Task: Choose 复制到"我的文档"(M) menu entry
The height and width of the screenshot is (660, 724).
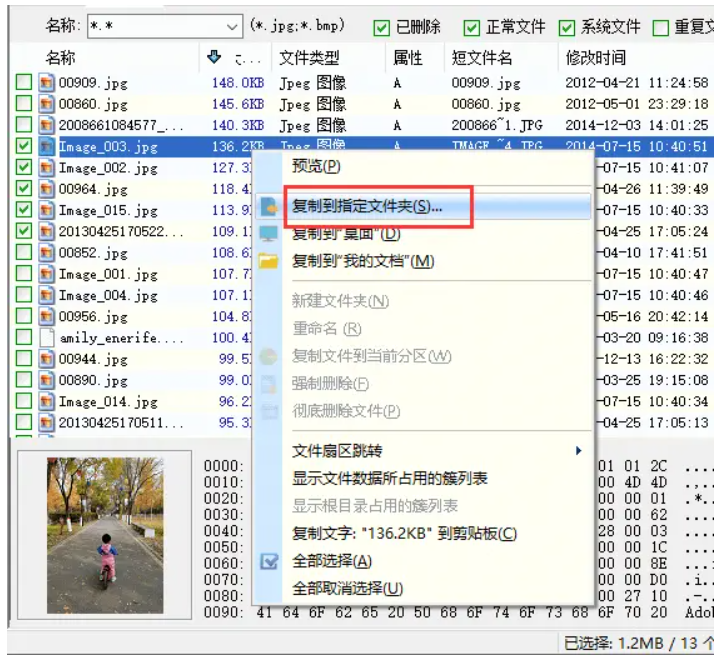Action: coord(363,261)
